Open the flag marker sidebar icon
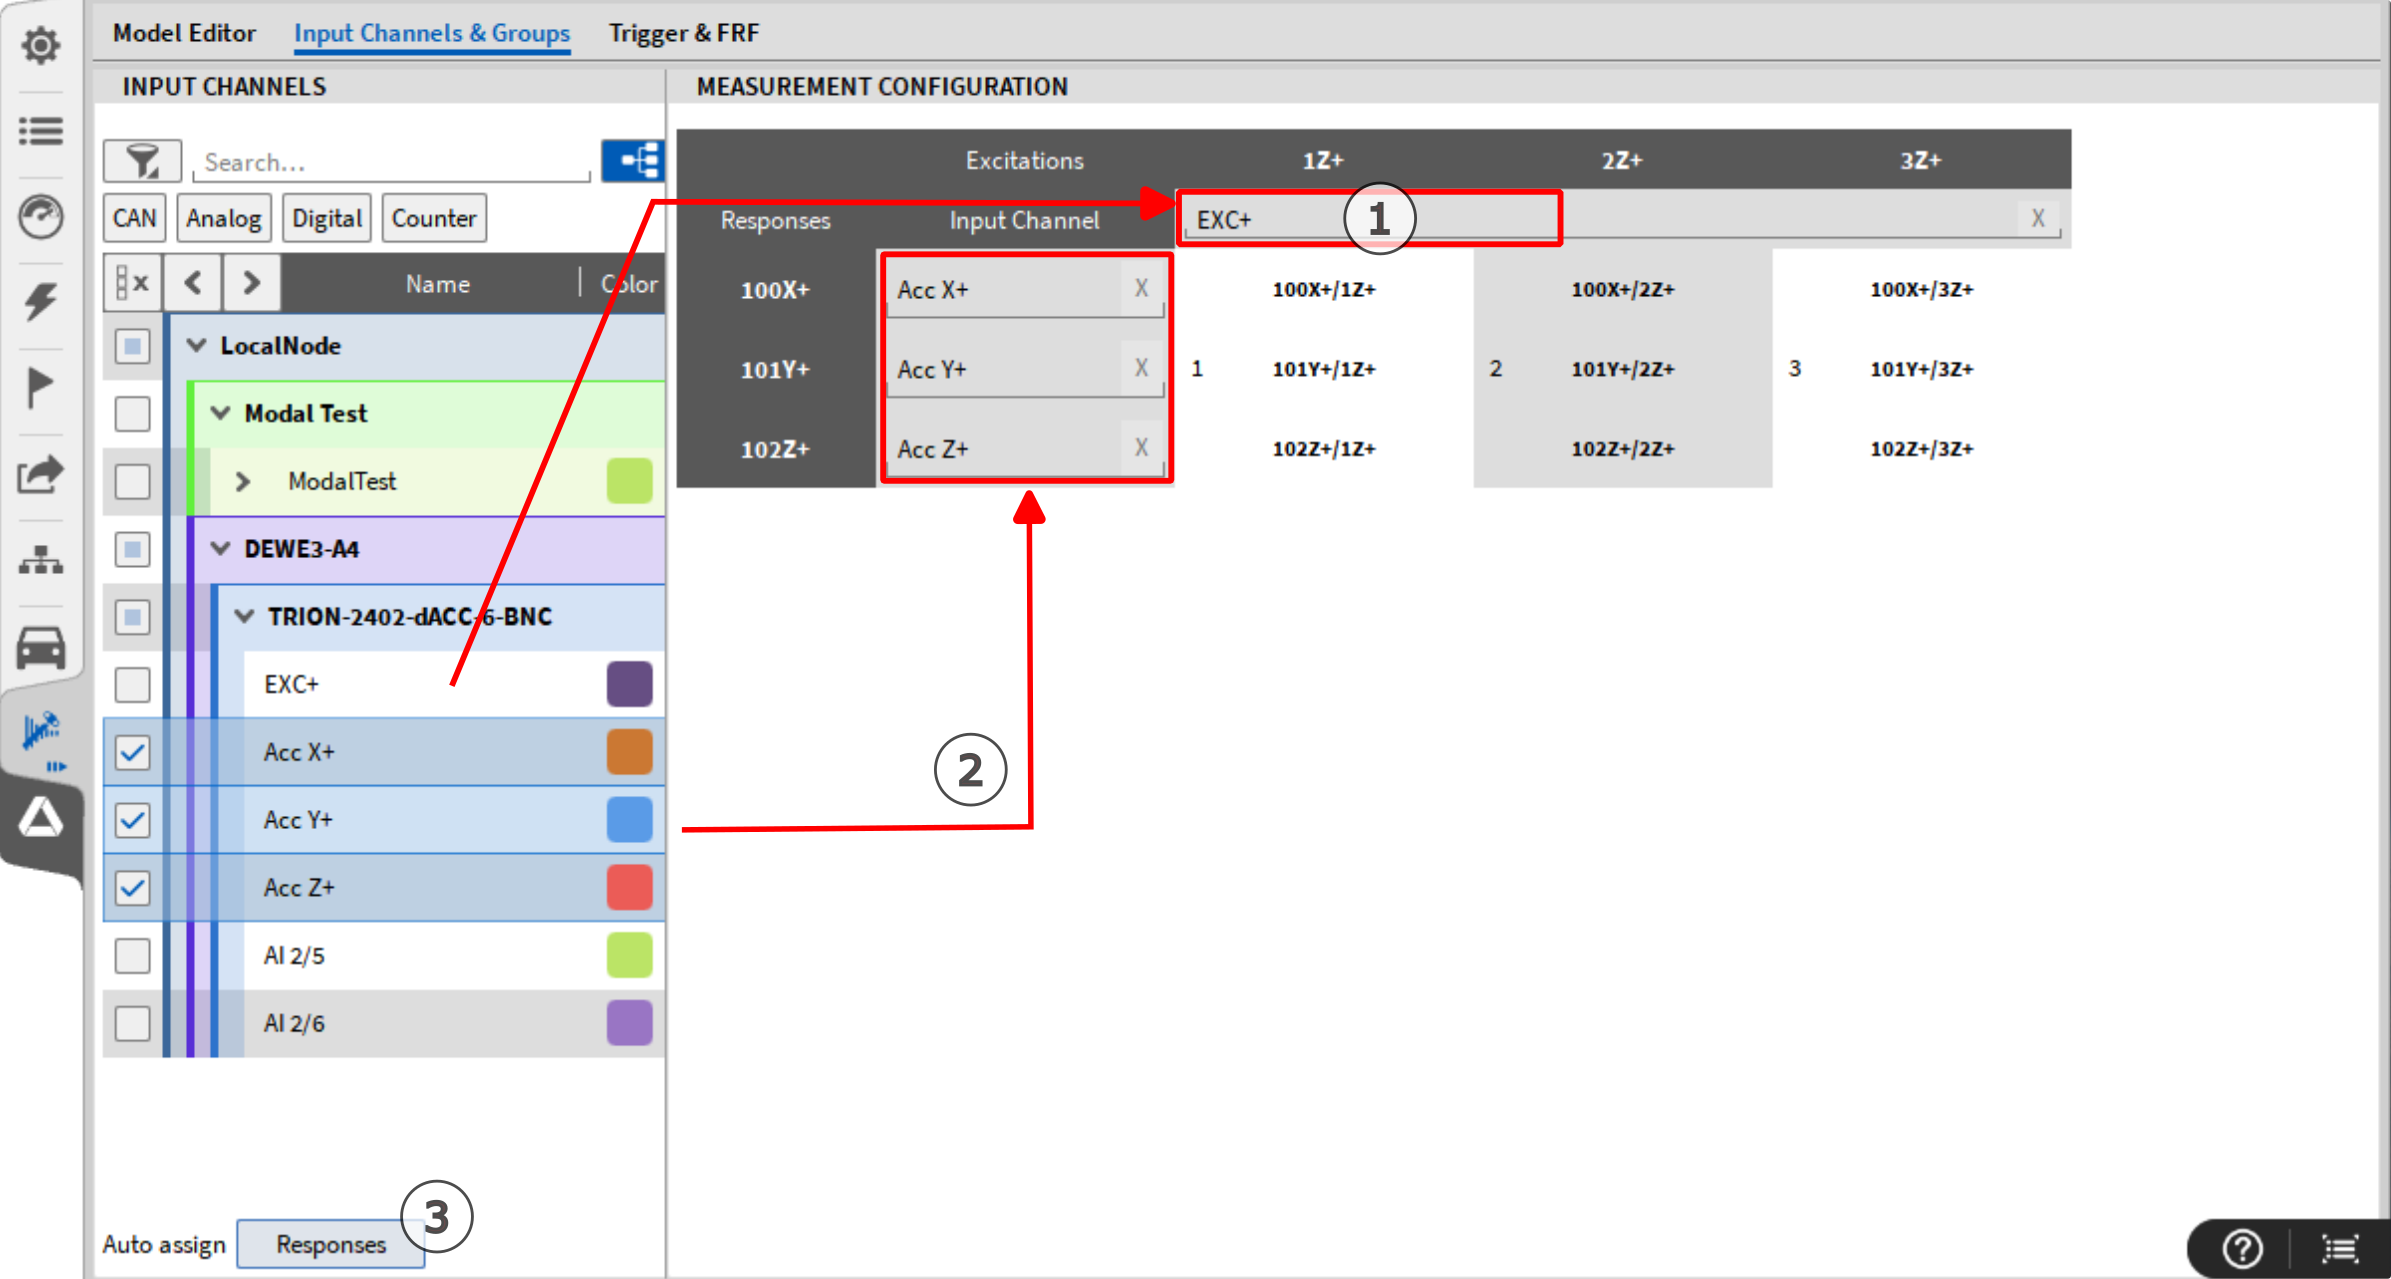Screen dimensions: 2391x1279 click(39, 387)
